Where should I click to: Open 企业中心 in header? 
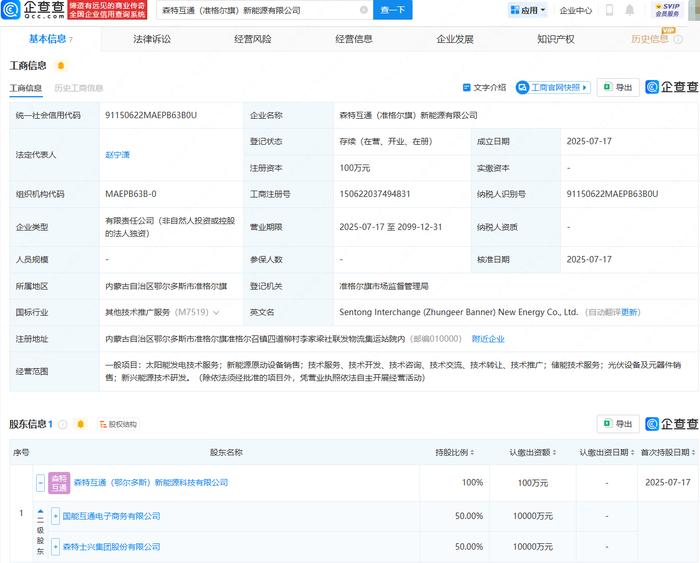click(575, 10)
